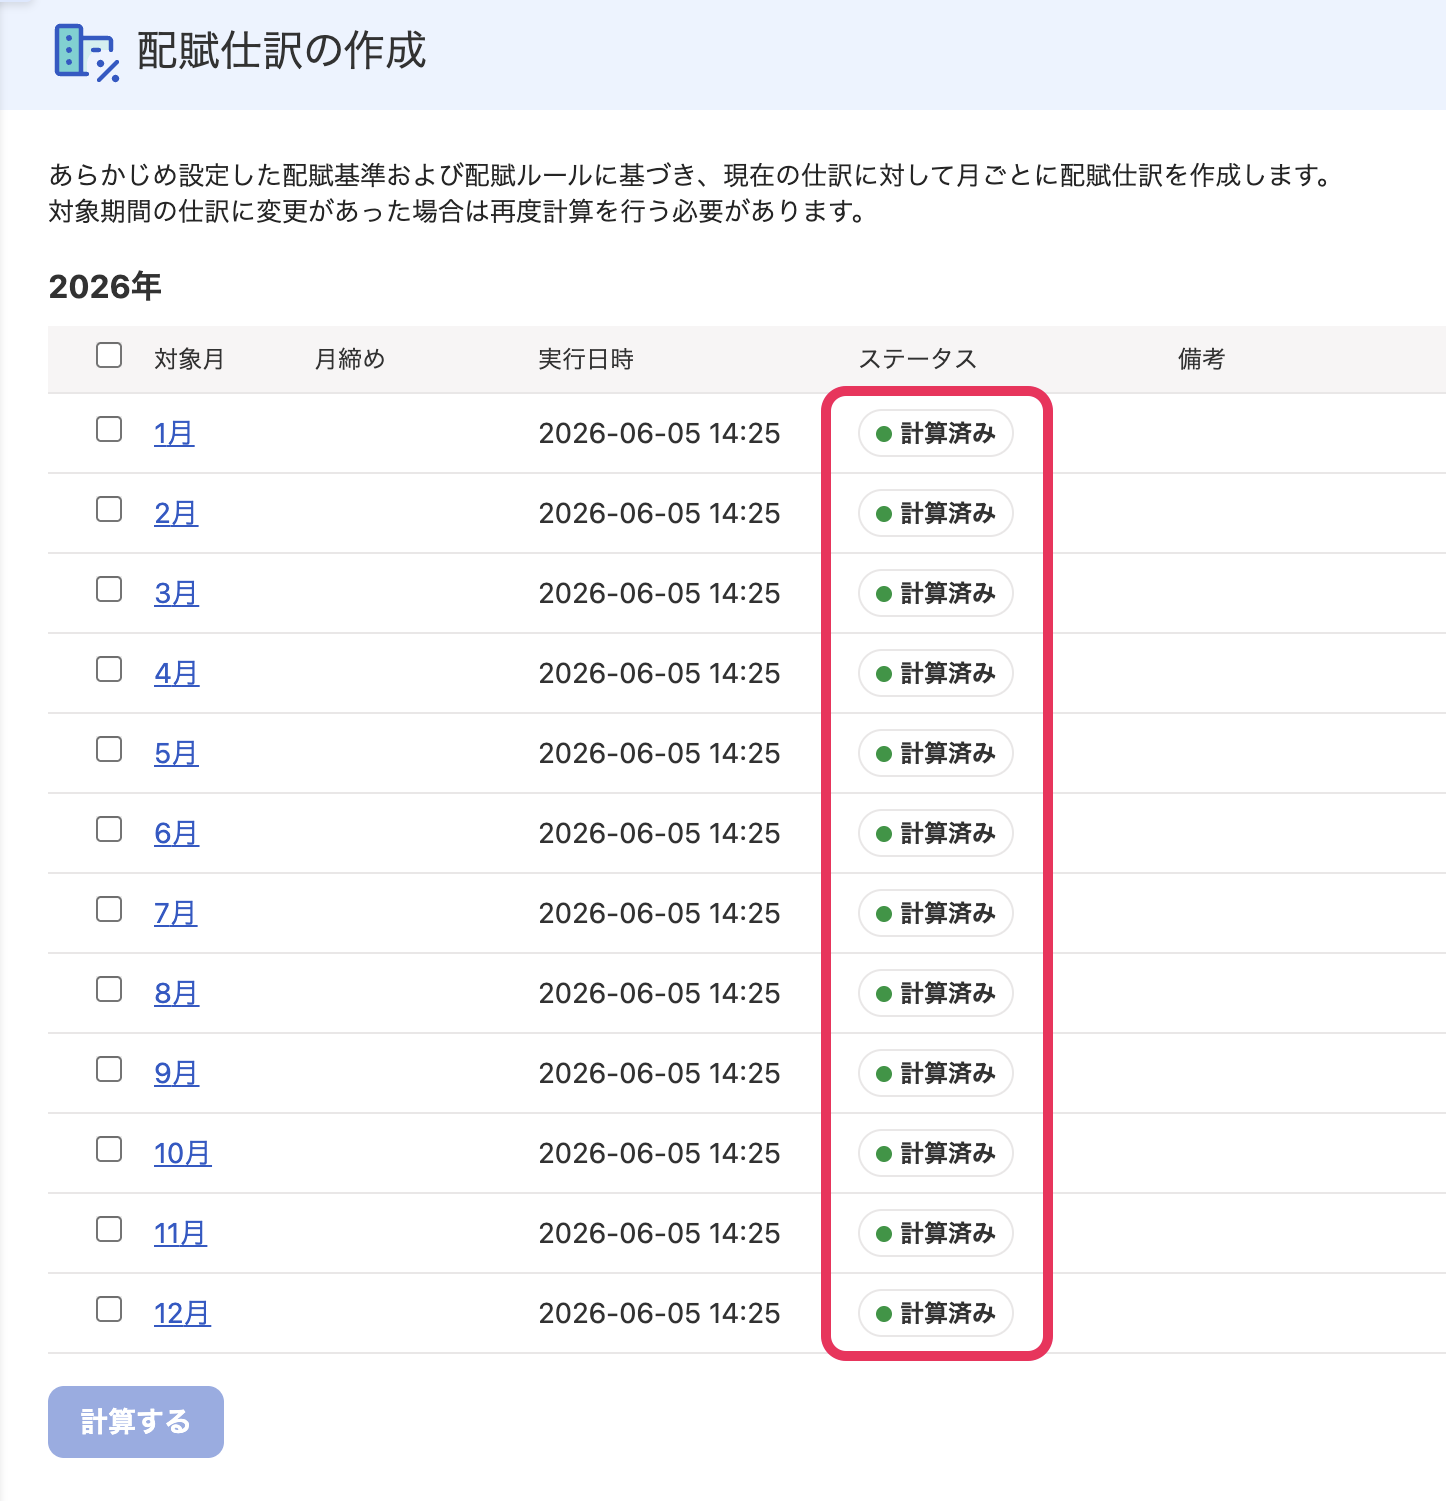
Task: Open the 4月 link
Action: (x=176, y=673)
